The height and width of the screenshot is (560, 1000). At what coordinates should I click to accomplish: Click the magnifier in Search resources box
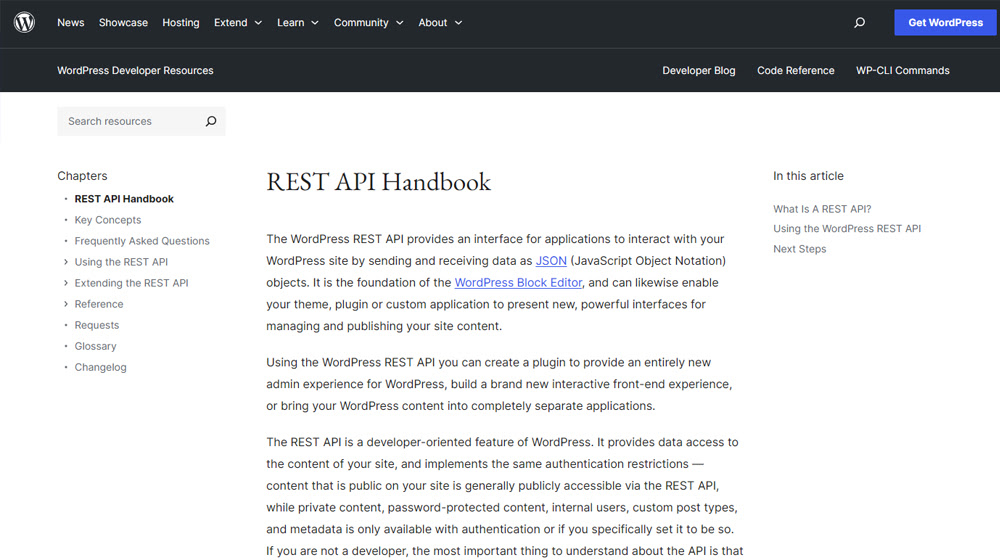pyautogui.click(x=211, y=121)
